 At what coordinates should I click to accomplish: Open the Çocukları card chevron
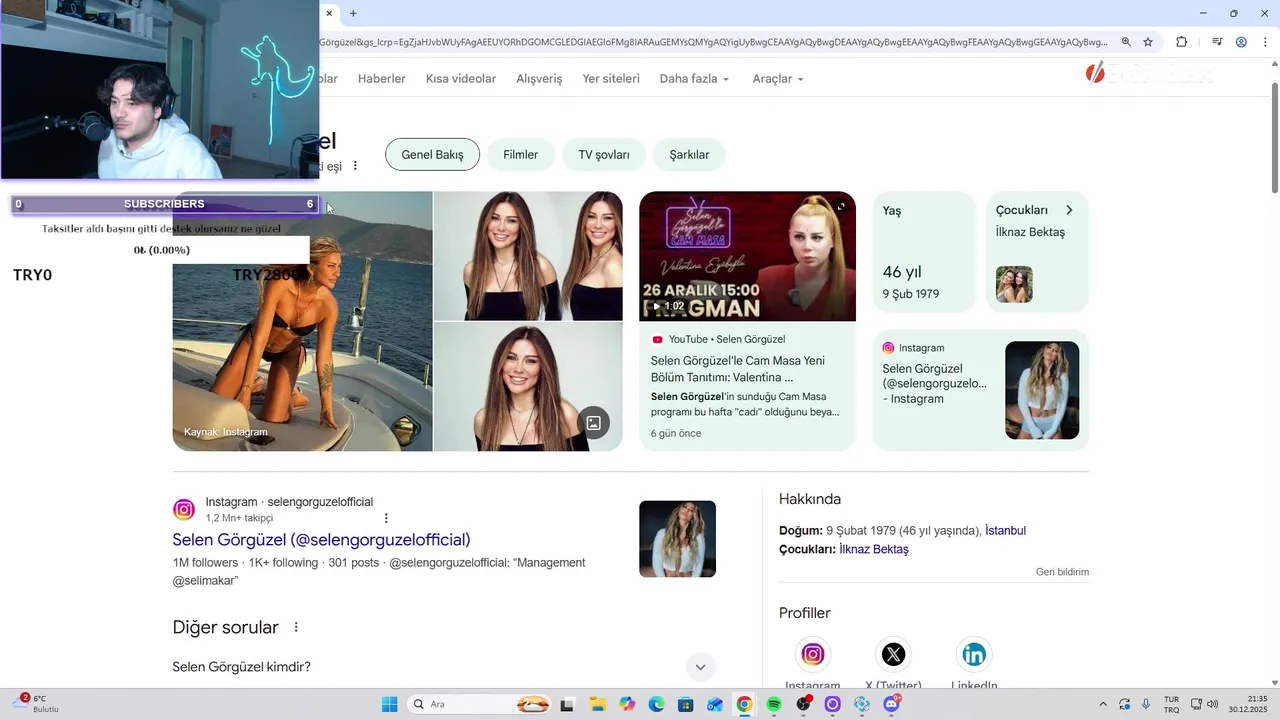coord(1069,210)
